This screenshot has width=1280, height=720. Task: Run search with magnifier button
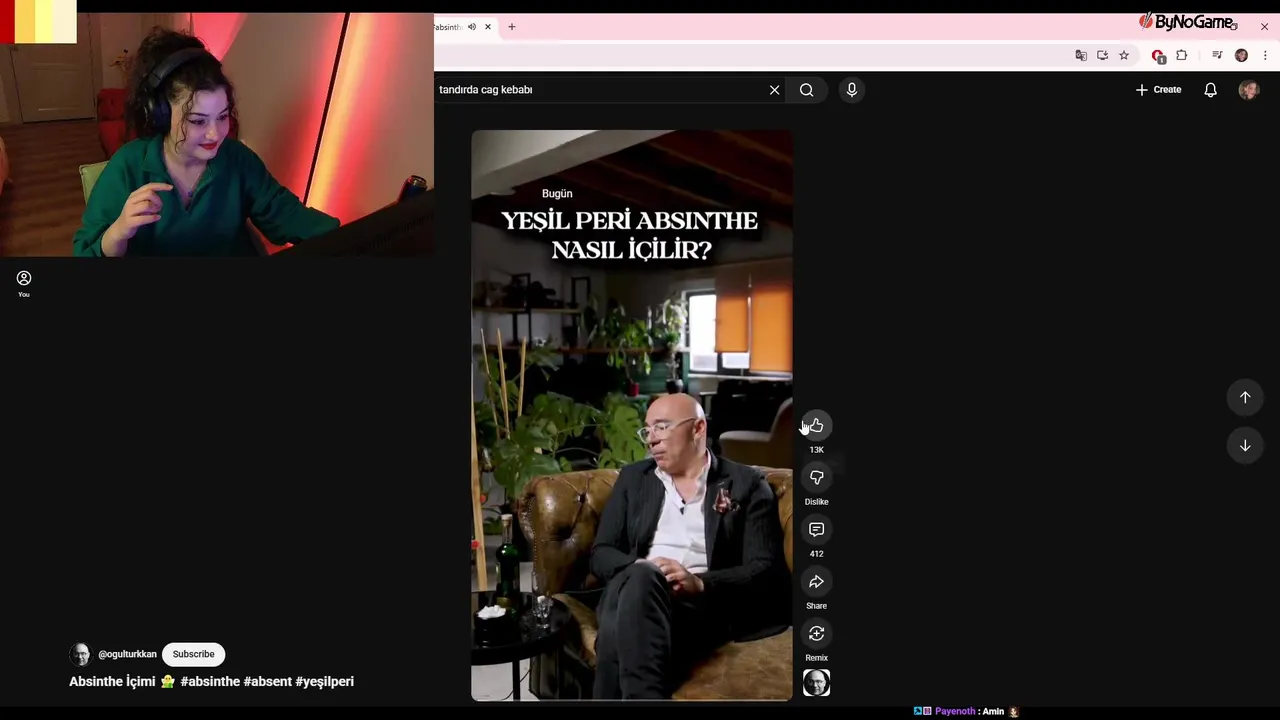click(x=807, y=90)
